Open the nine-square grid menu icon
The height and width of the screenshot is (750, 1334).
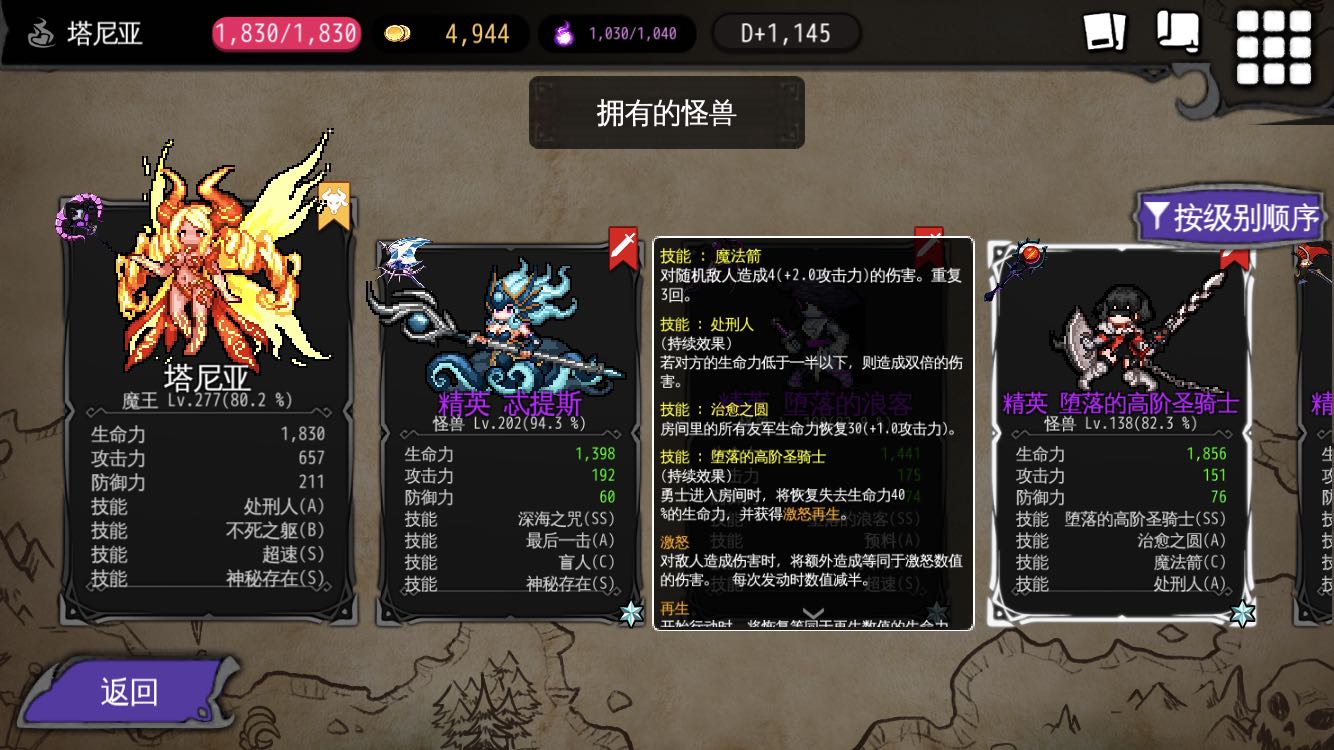tap(1274, 47)
